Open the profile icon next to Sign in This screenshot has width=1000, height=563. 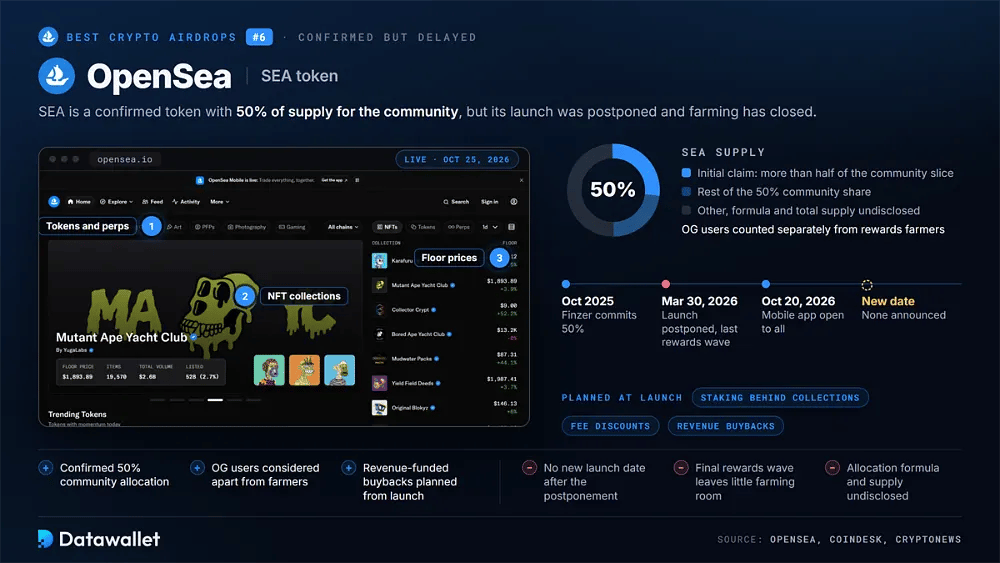click(513, 201)
